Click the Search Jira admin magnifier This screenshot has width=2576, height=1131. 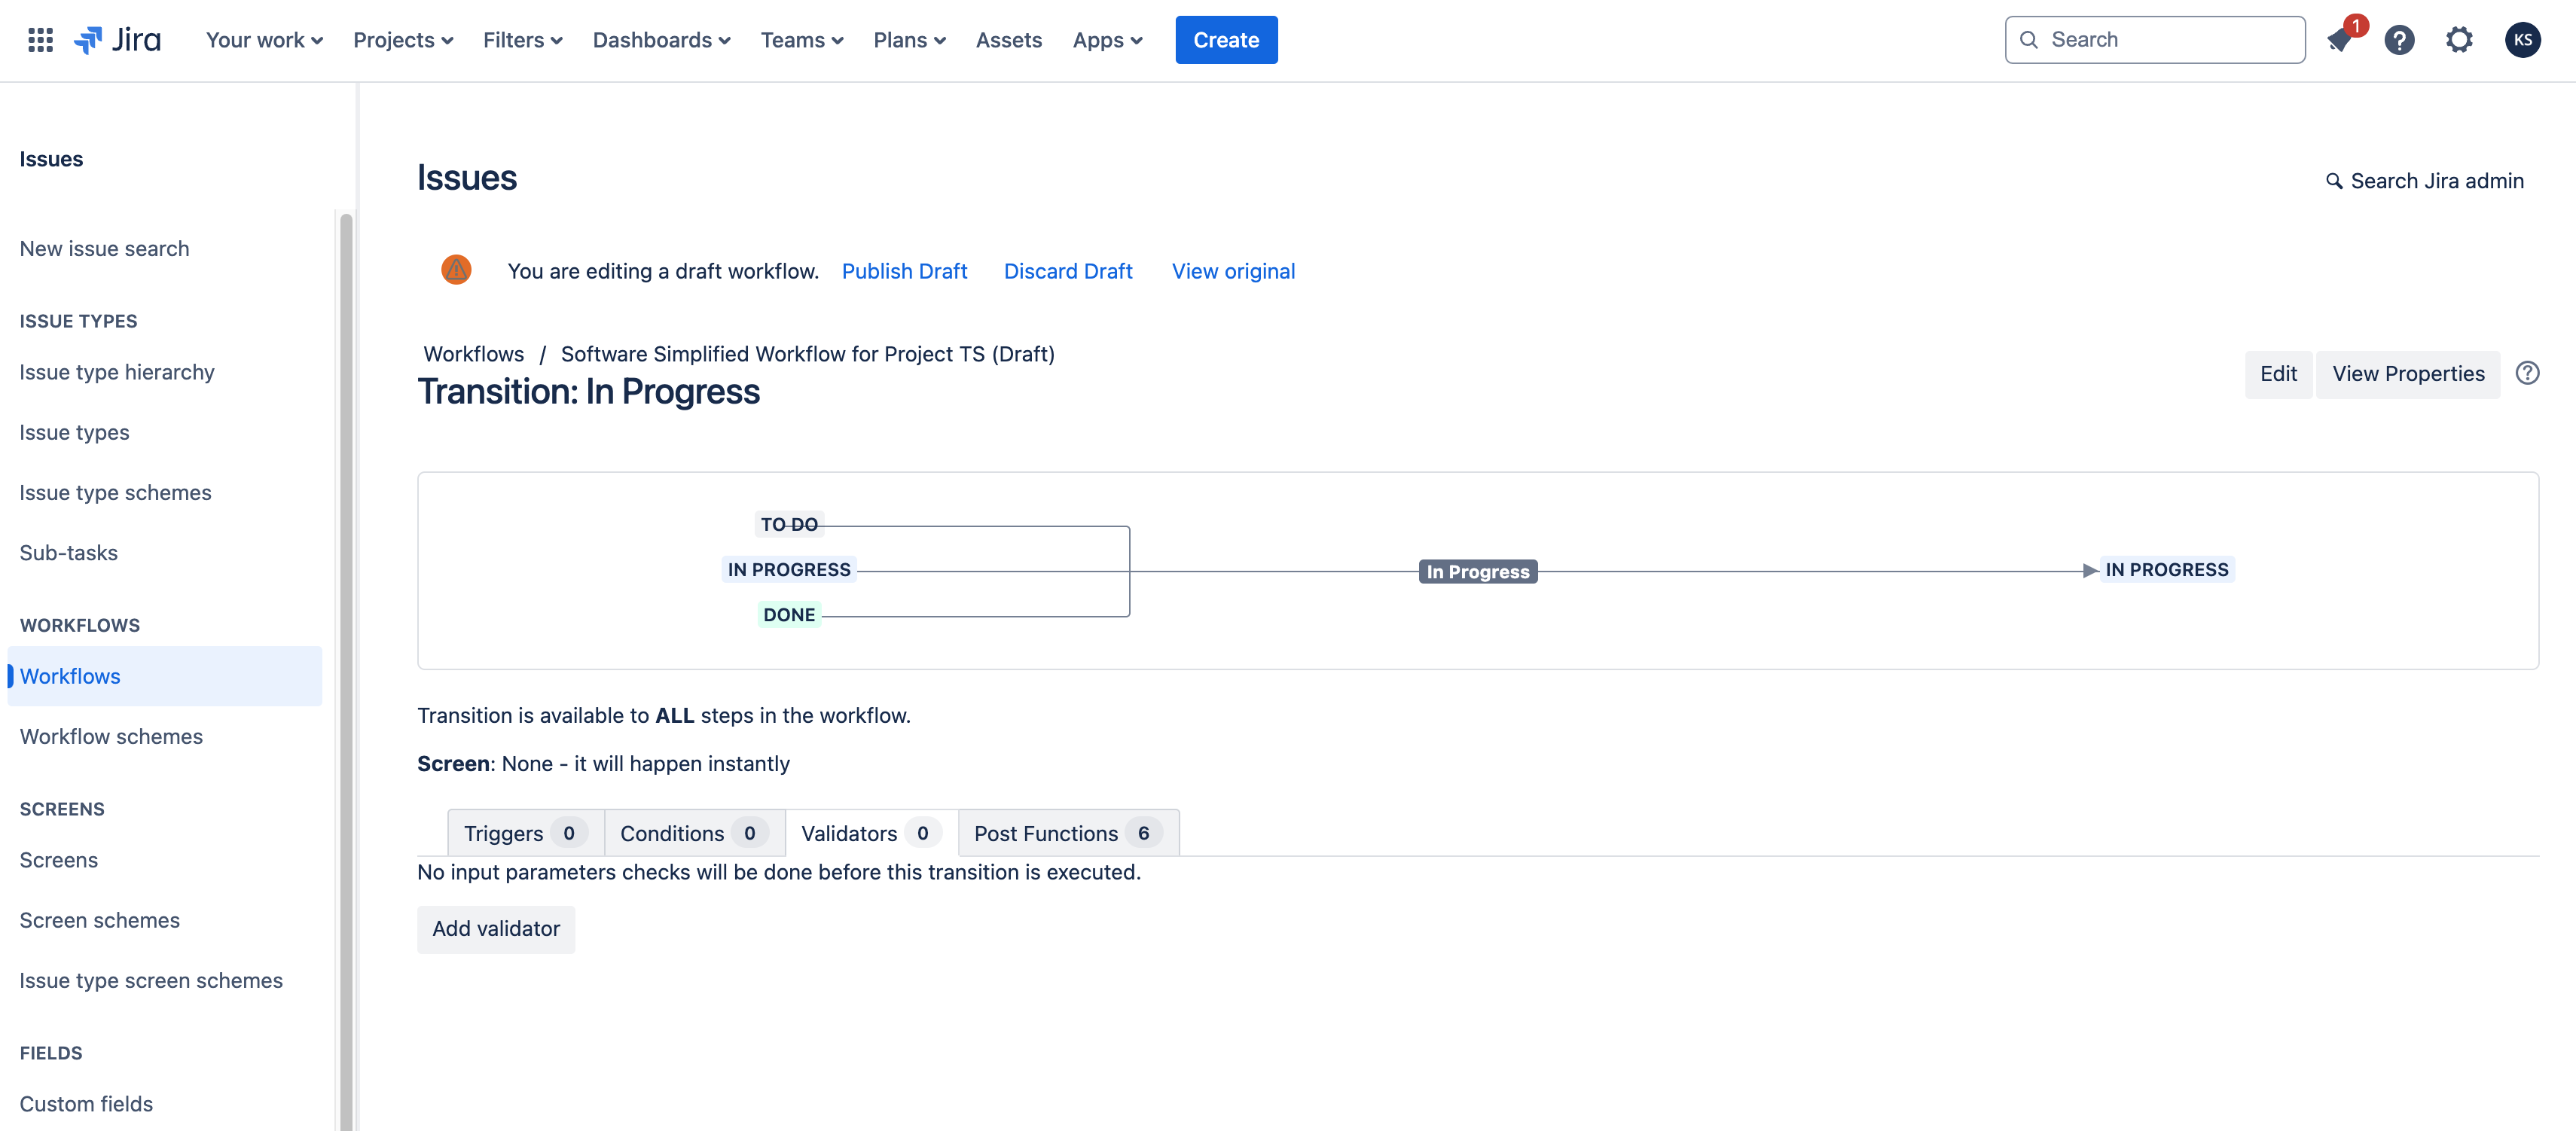2334,181
